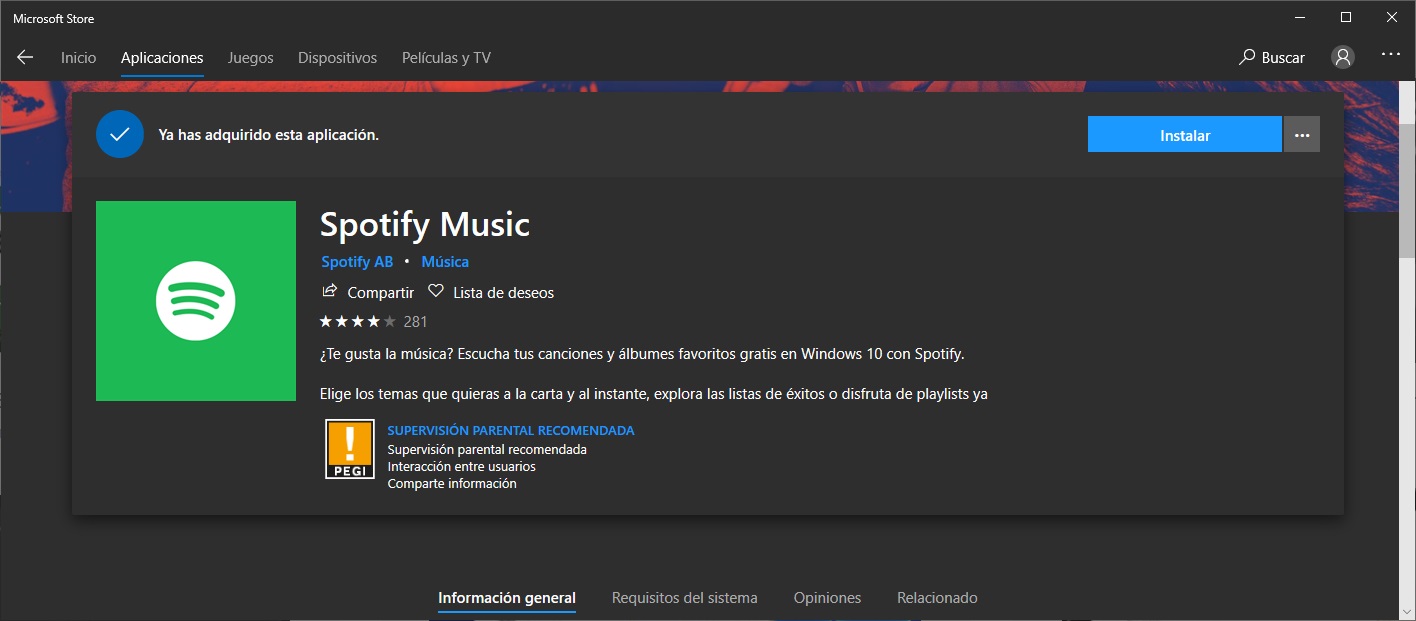Open the top-right three-dot menu
Image resolution: width=1416 pixels, height=621 pixels.
point(1391,55)
